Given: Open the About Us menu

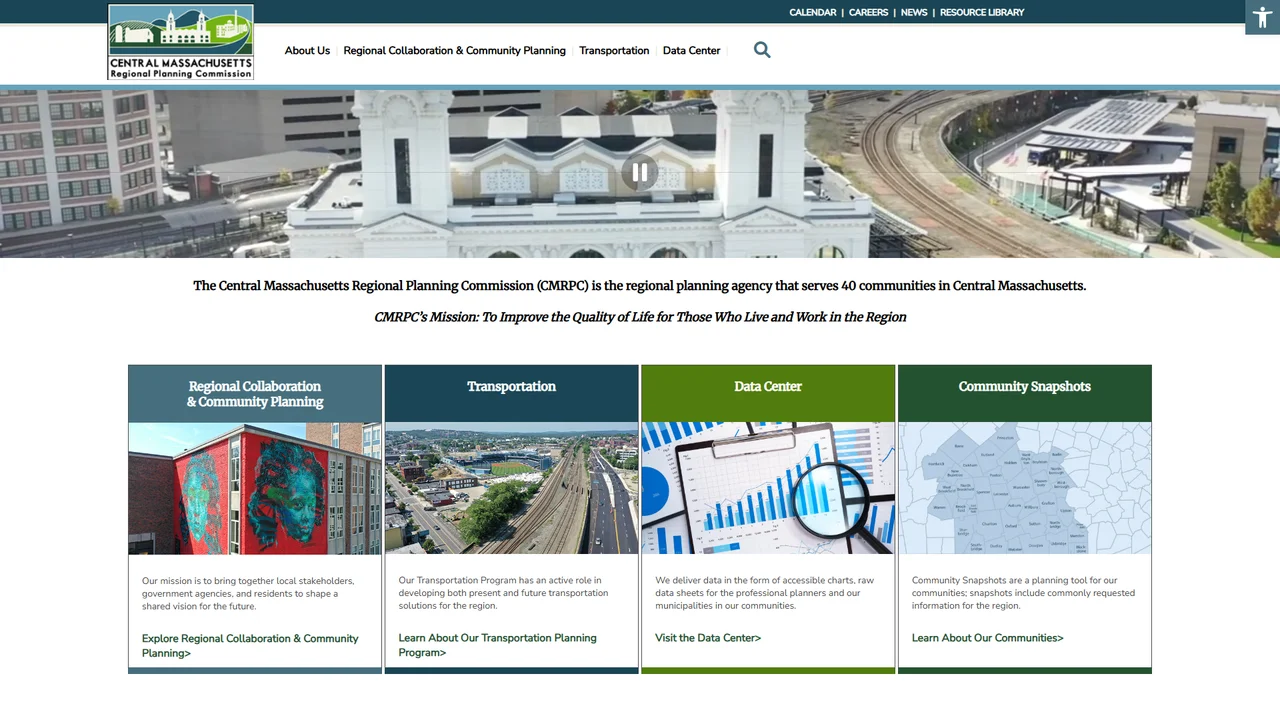Looking at the screenshot, I should point(307,50).
